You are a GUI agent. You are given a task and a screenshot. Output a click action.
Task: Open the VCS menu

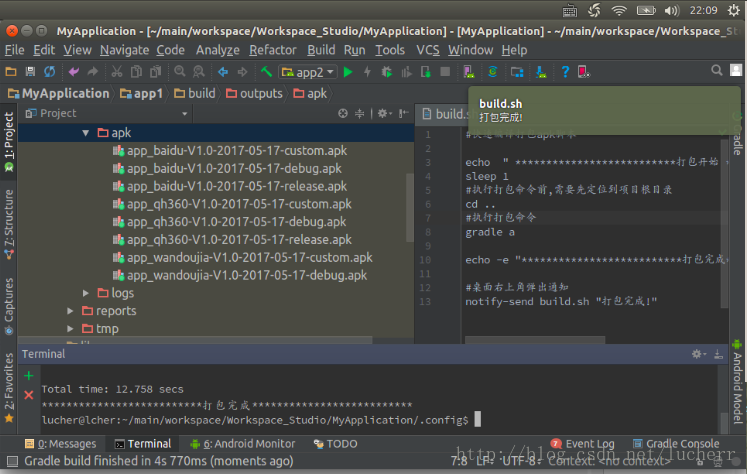428,50
